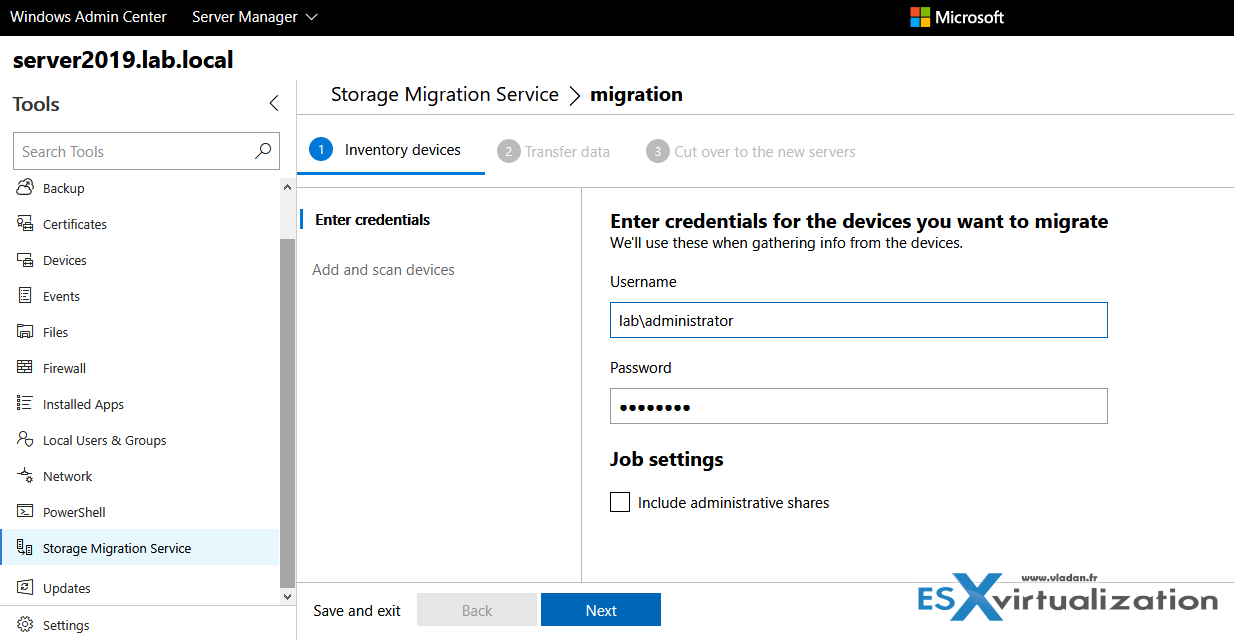The width and height of the screenshot is (1234, 640).
Task: Open the PowerShell tool icon
Action: 25,512
